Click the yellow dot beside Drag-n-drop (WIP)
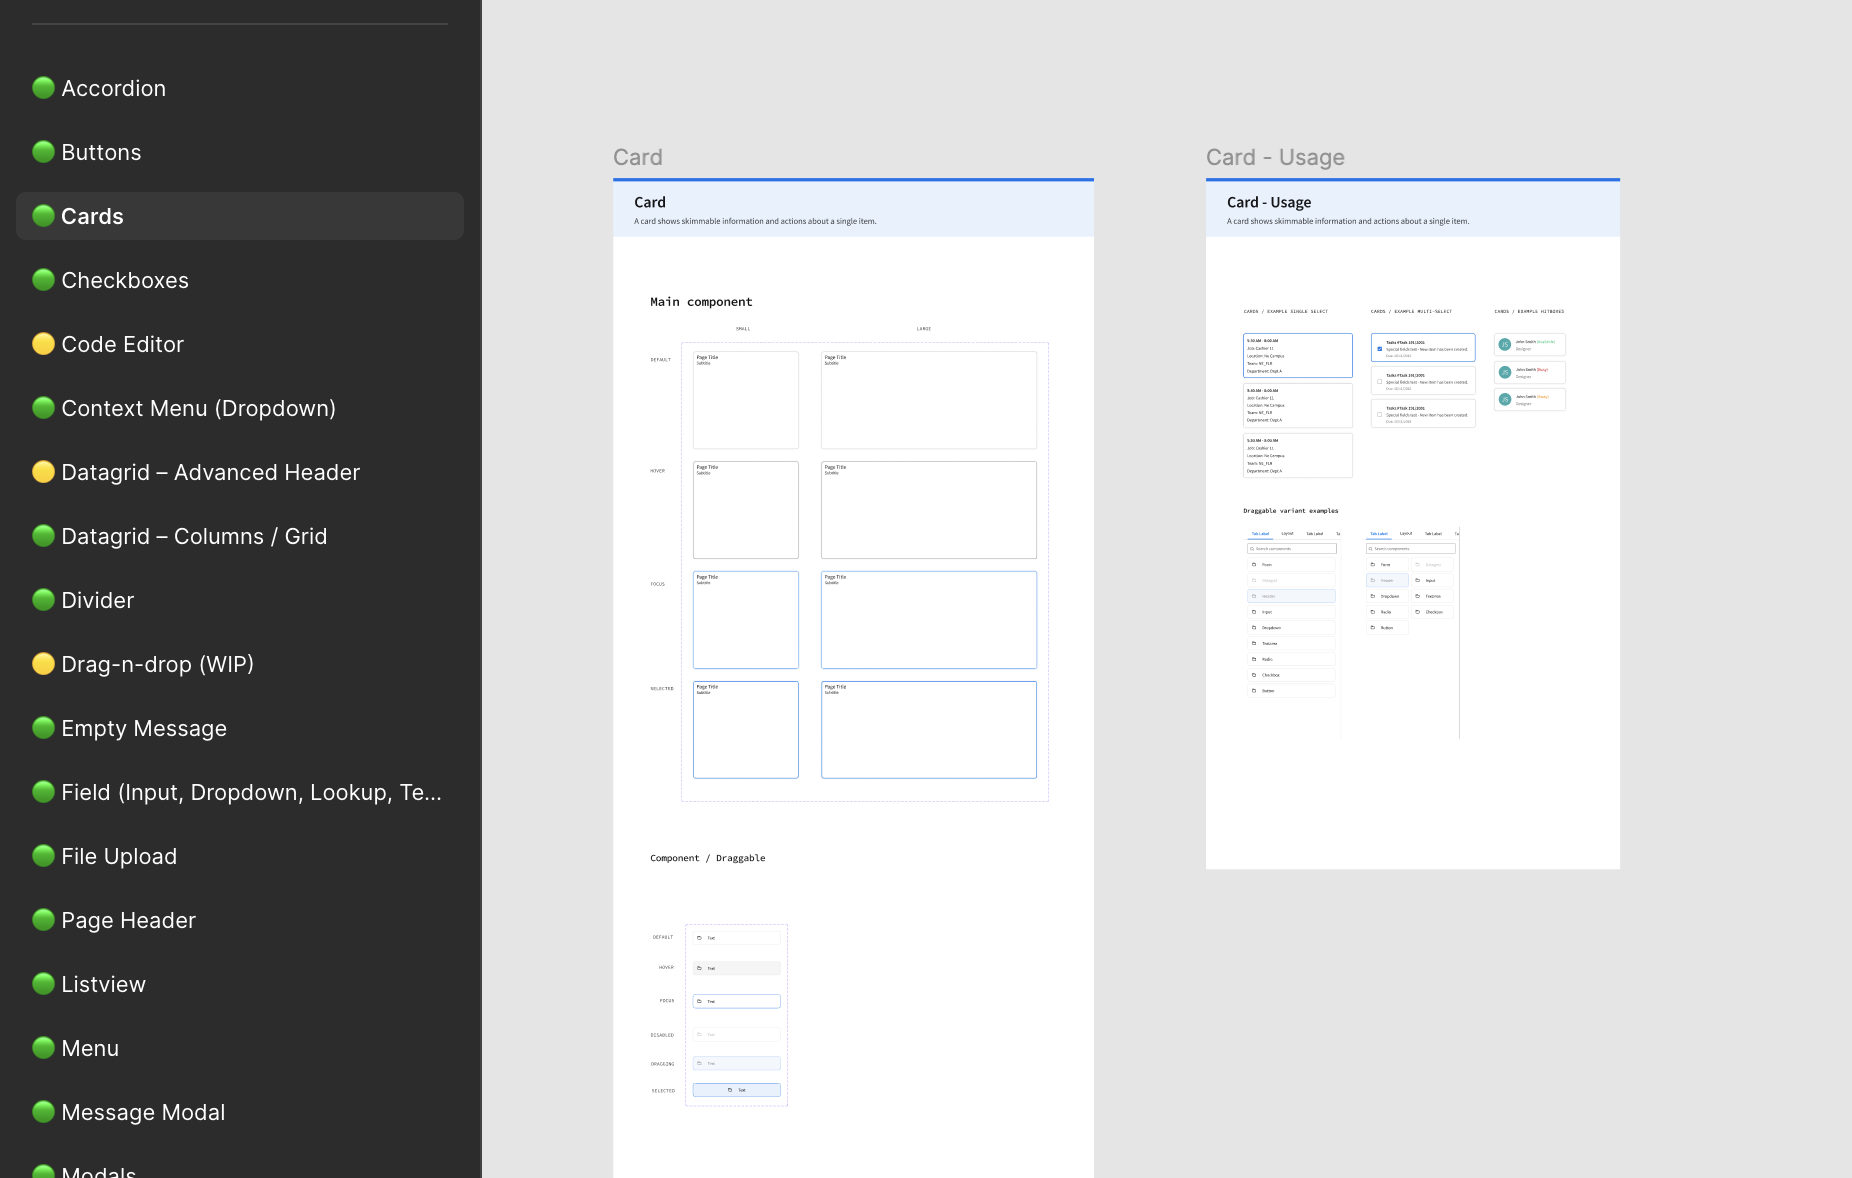 coord(43,664)
